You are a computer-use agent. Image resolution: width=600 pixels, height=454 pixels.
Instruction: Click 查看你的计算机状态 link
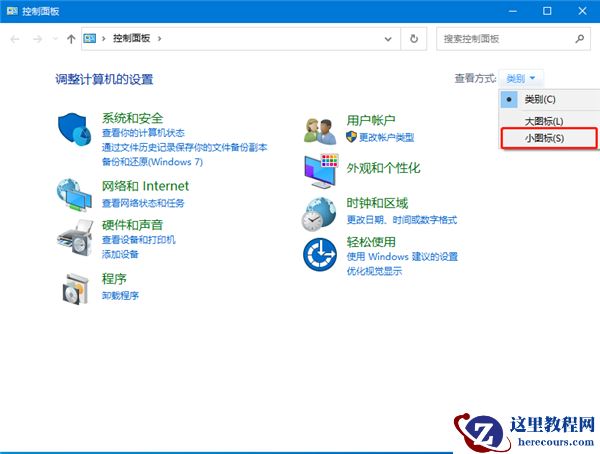coord(143,133)
